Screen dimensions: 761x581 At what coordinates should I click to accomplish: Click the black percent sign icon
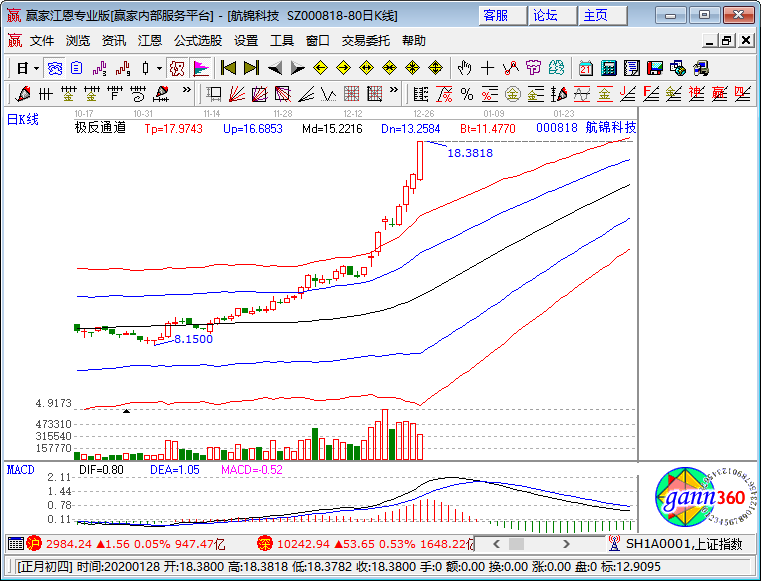(467, 94)
